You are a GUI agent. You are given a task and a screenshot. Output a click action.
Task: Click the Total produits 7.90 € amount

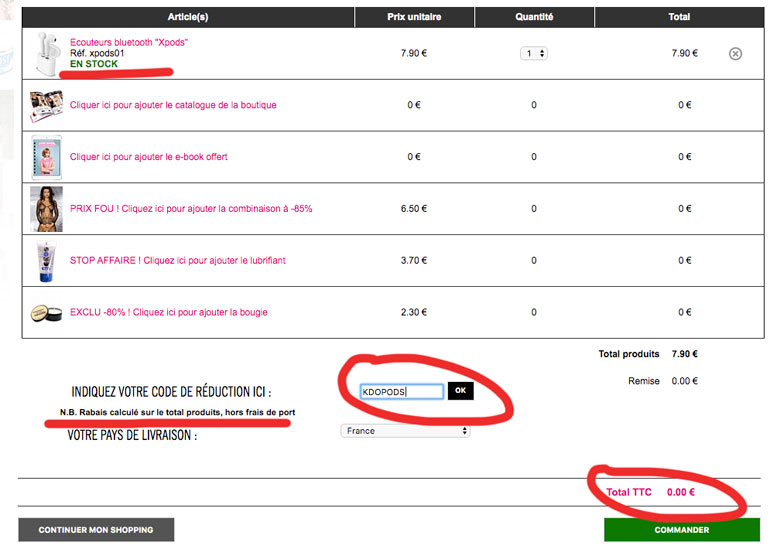point(685,354)
